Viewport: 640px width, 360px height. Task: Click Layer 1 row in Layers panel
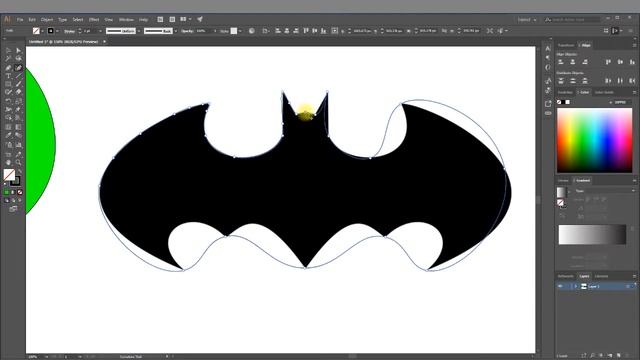597,287
